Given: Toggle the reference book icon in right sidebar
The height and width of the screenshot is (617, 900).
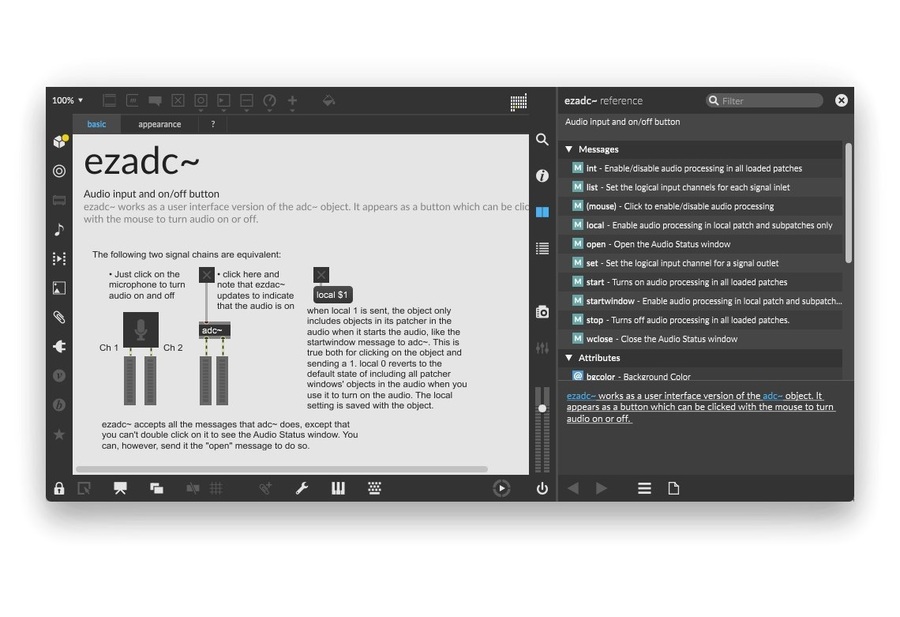Looking at the screenshot, I should tap(542, 212).
